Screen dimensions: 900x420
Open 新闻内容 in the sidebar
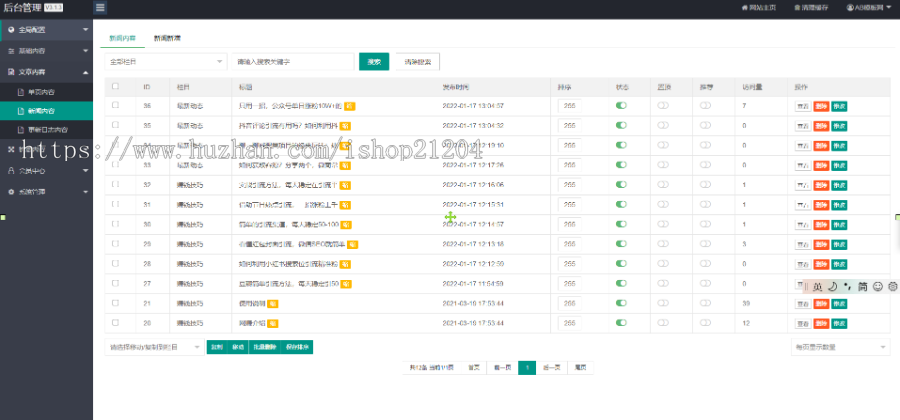[x=46, y=111]
